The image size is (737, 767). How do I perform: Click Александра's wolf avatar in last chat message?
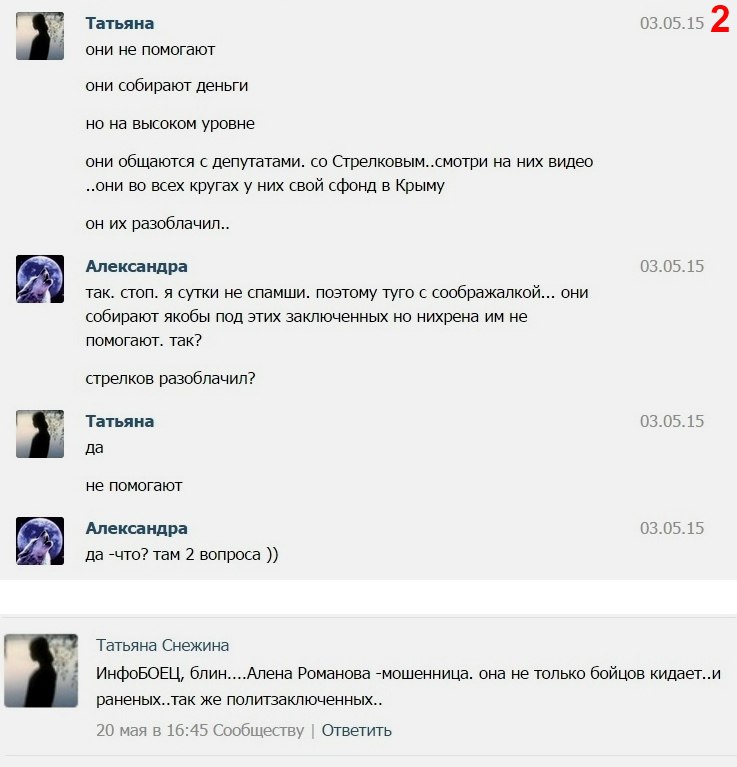40,541
